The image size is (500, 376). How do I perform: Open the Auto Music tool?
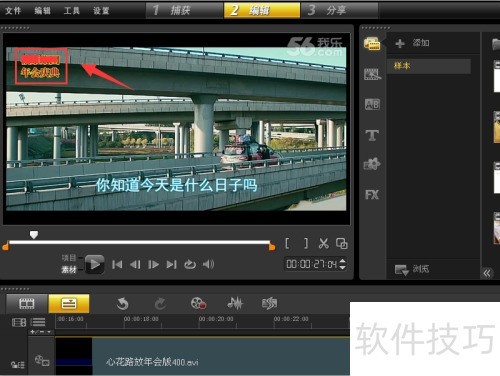point(269,304)
